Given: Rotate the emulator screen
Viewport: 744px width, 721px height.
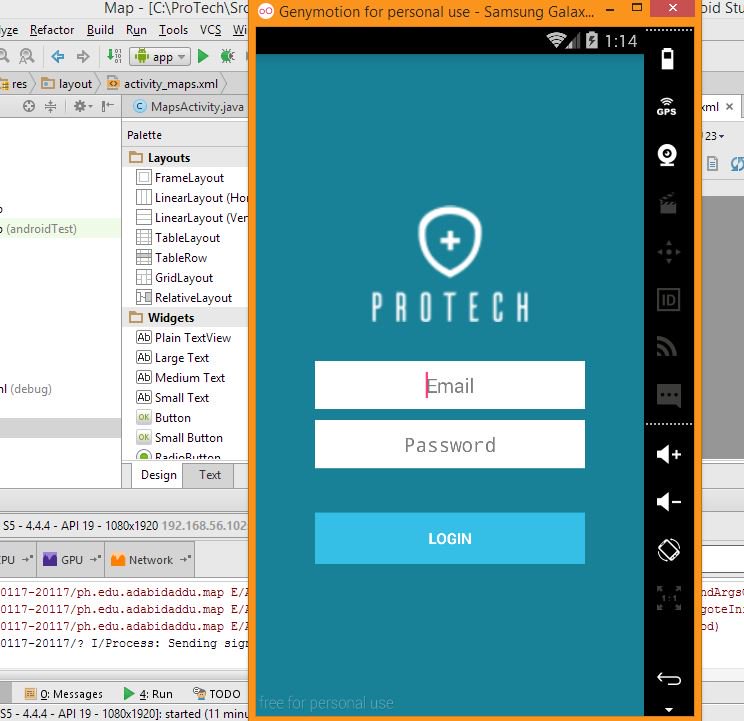Looking at the screenshot, I should (669, 550).
